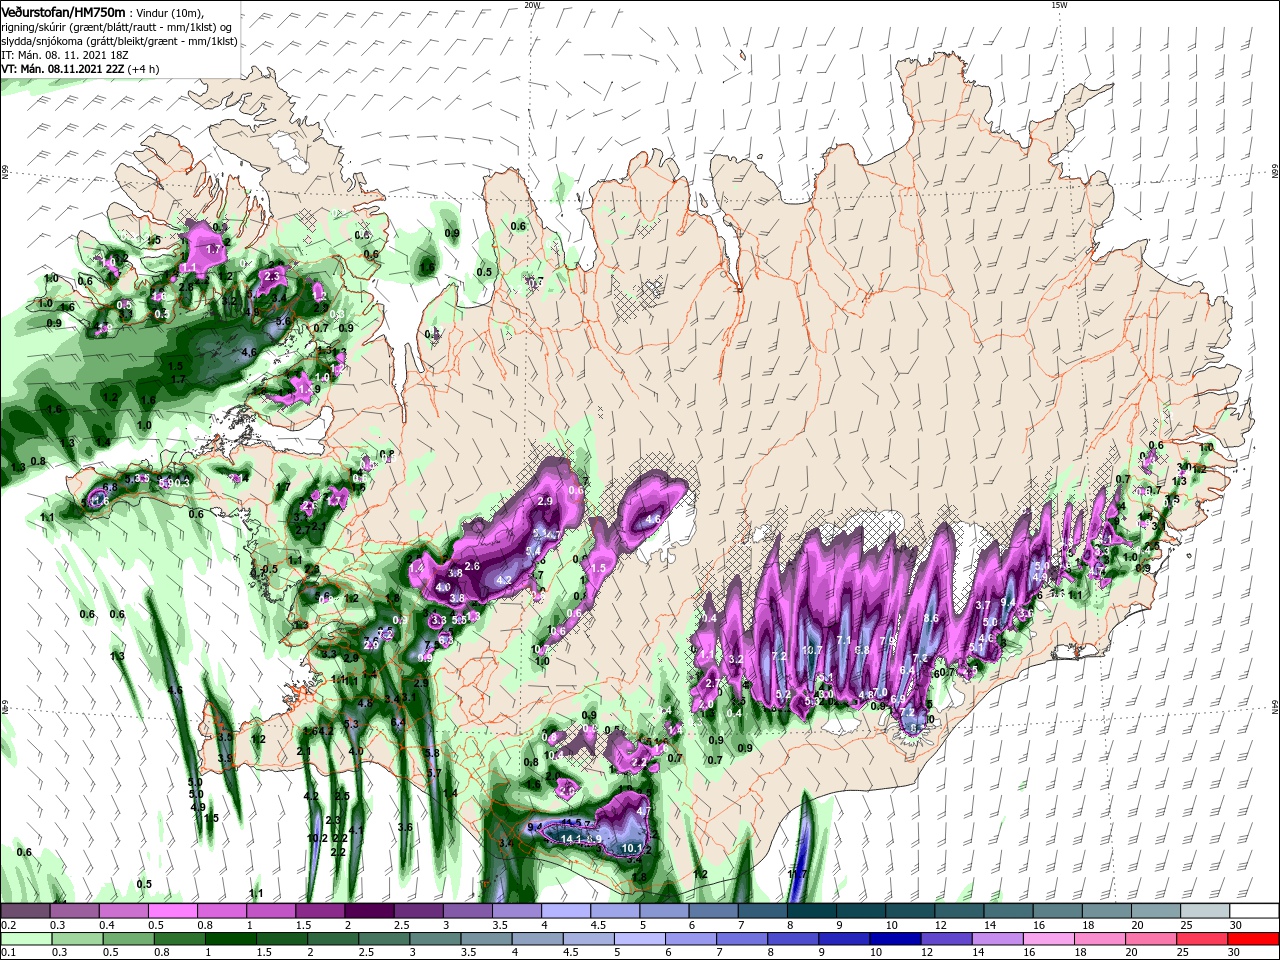Select the slate blue 6 mm snow swatch
Screen dimensions: 1280x960
[714, 911]
